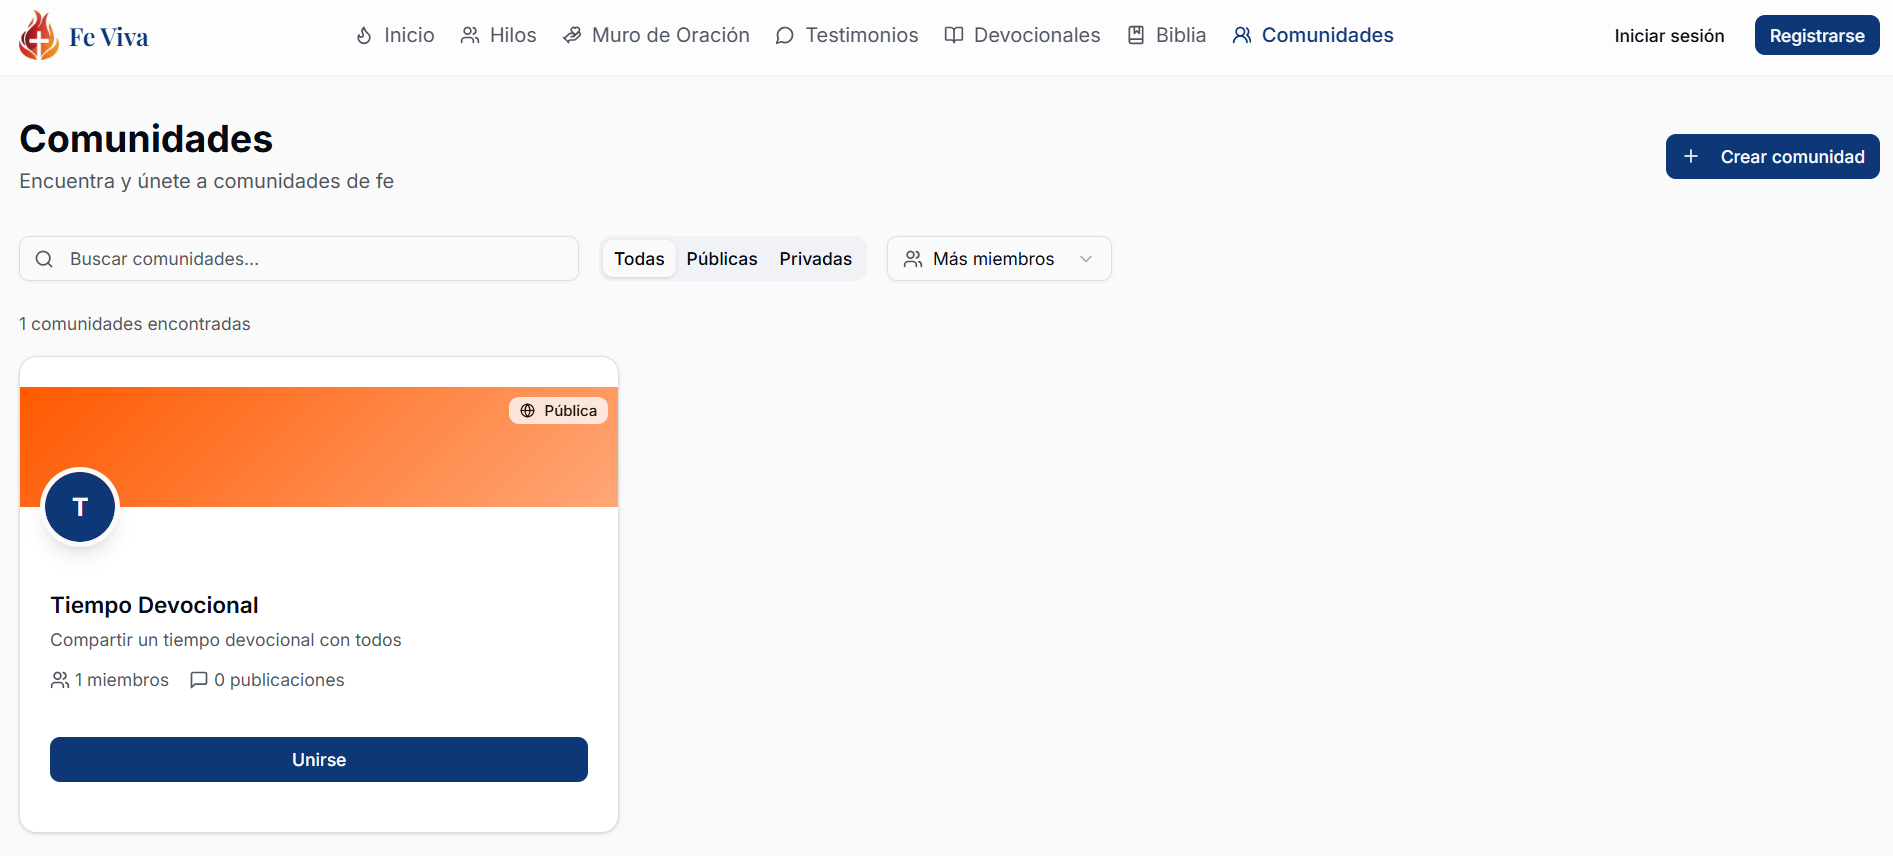Image resolution: width=1893 pixels, height=856 pixels.
Task: Filter by Privadas communities
Action: click(816, 259)
